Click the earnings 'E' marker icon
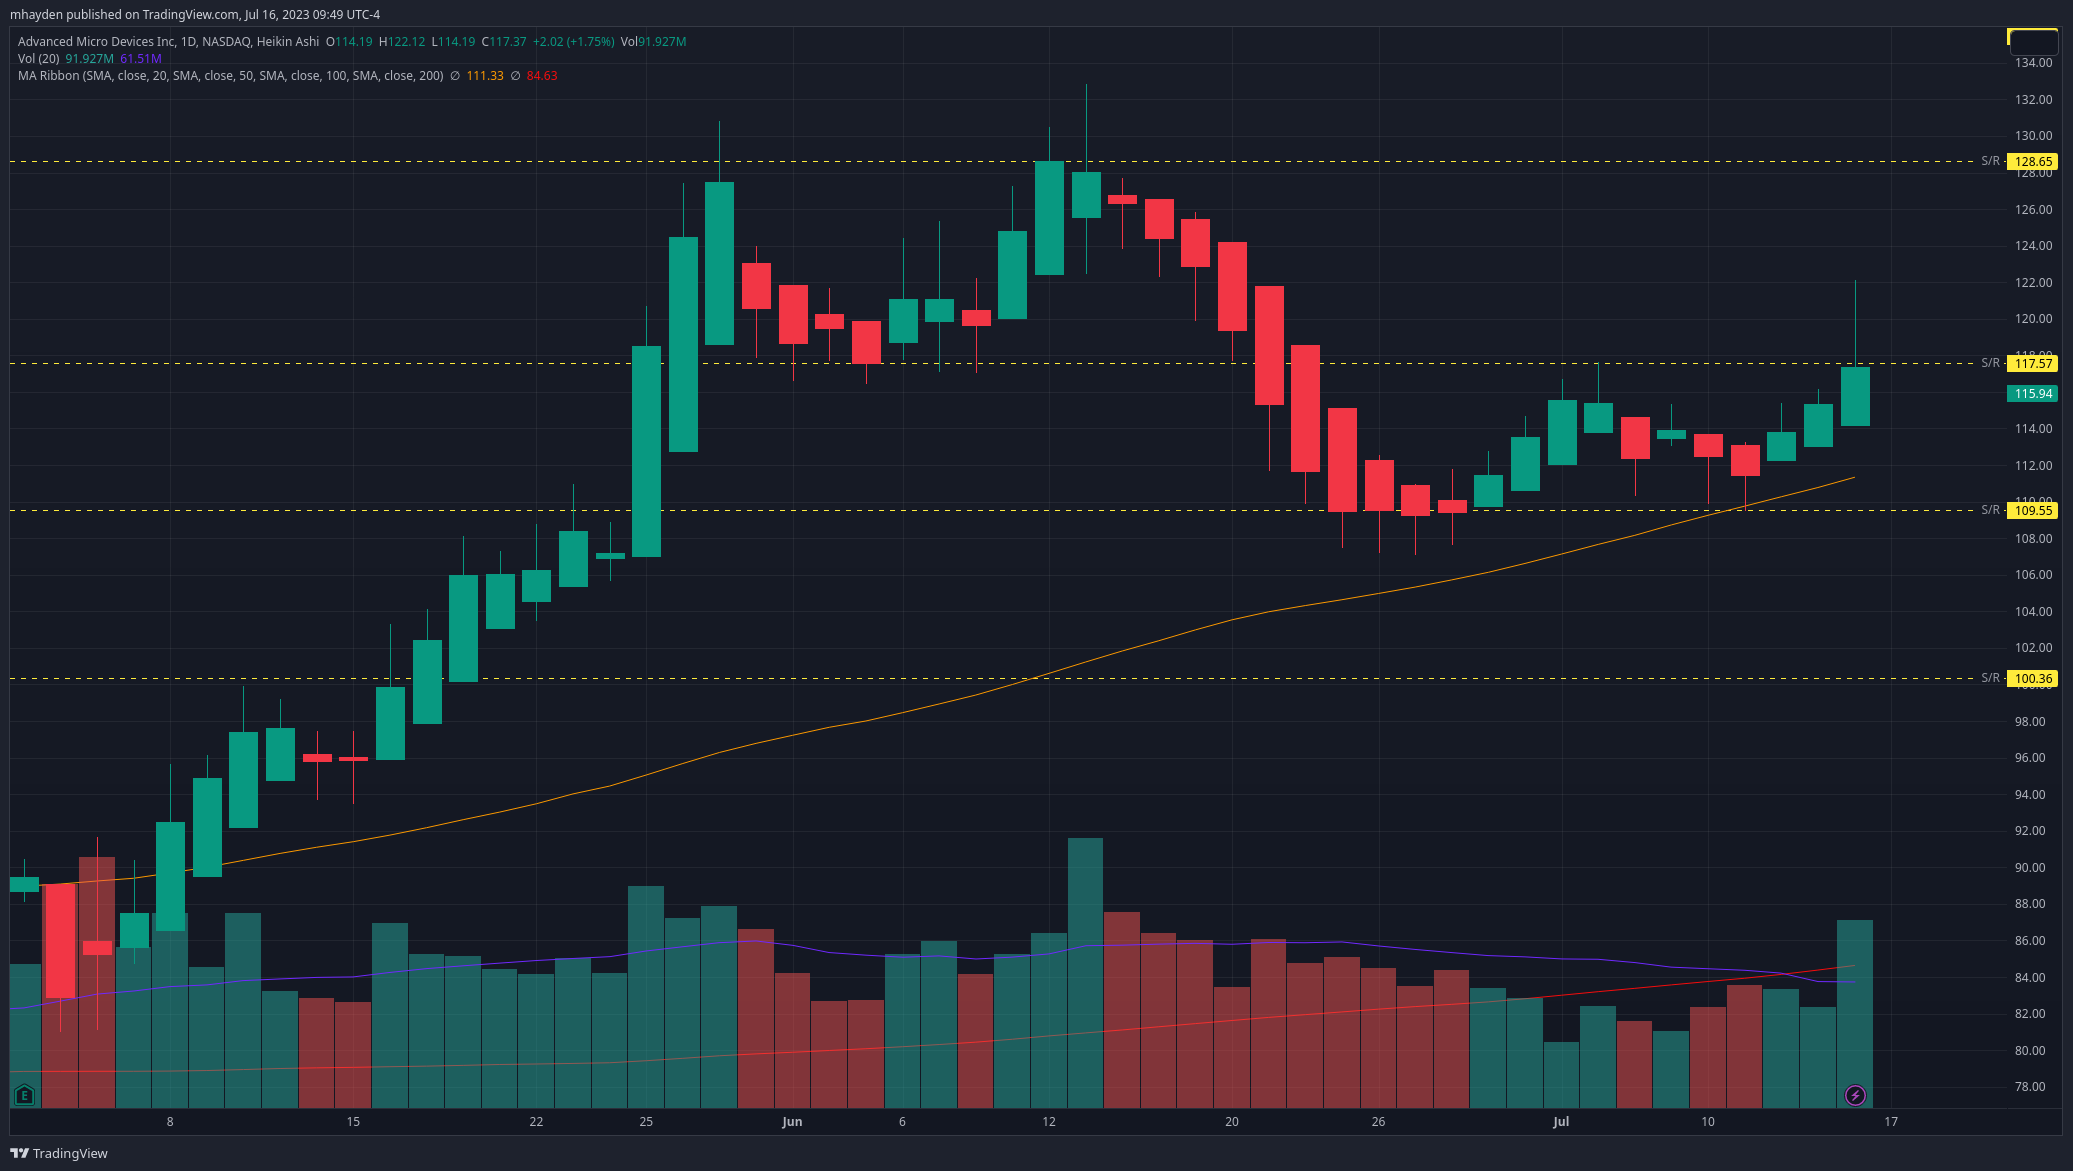Screen dimensions: 2073x1171 [24, 1095]
